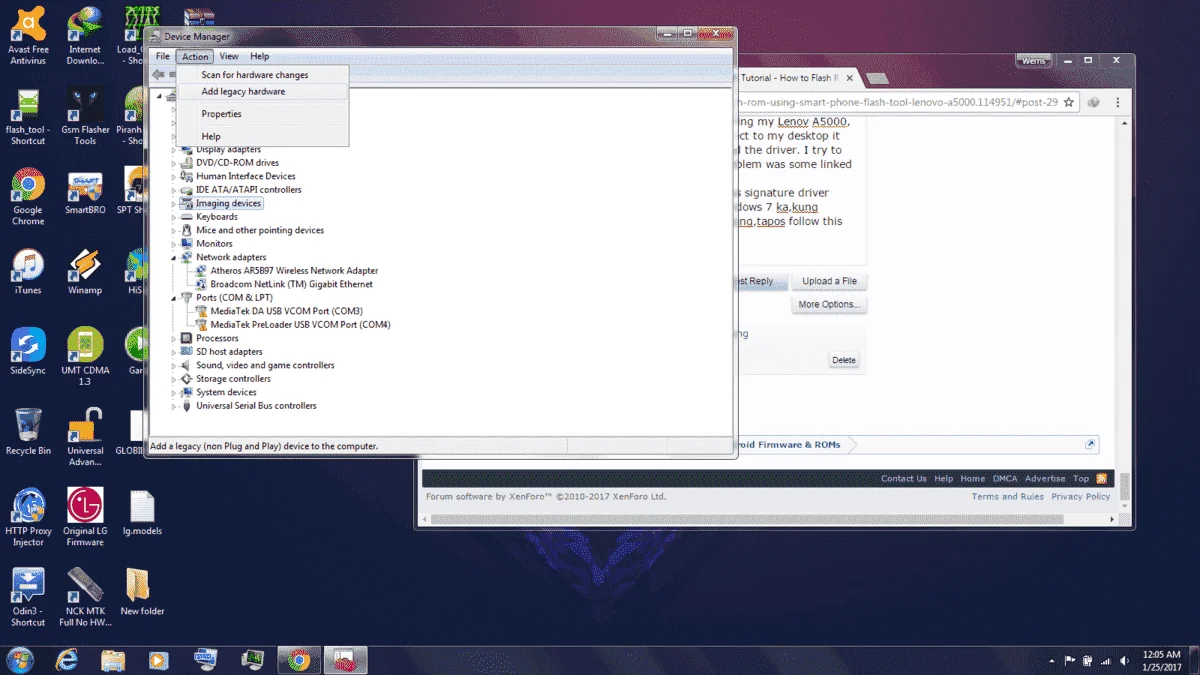Open Windows Explorer from the taskbar

click(x=113, y=660)
